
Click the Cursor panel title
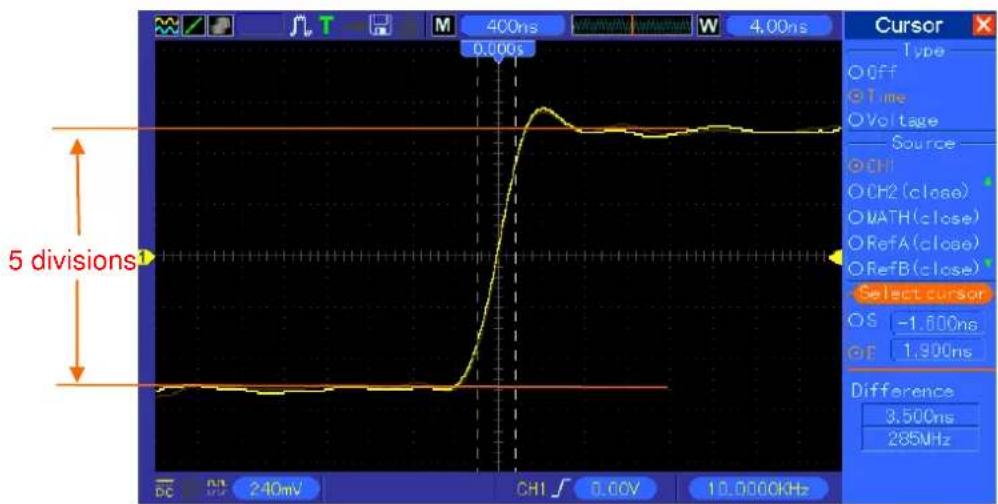(908, 25)
